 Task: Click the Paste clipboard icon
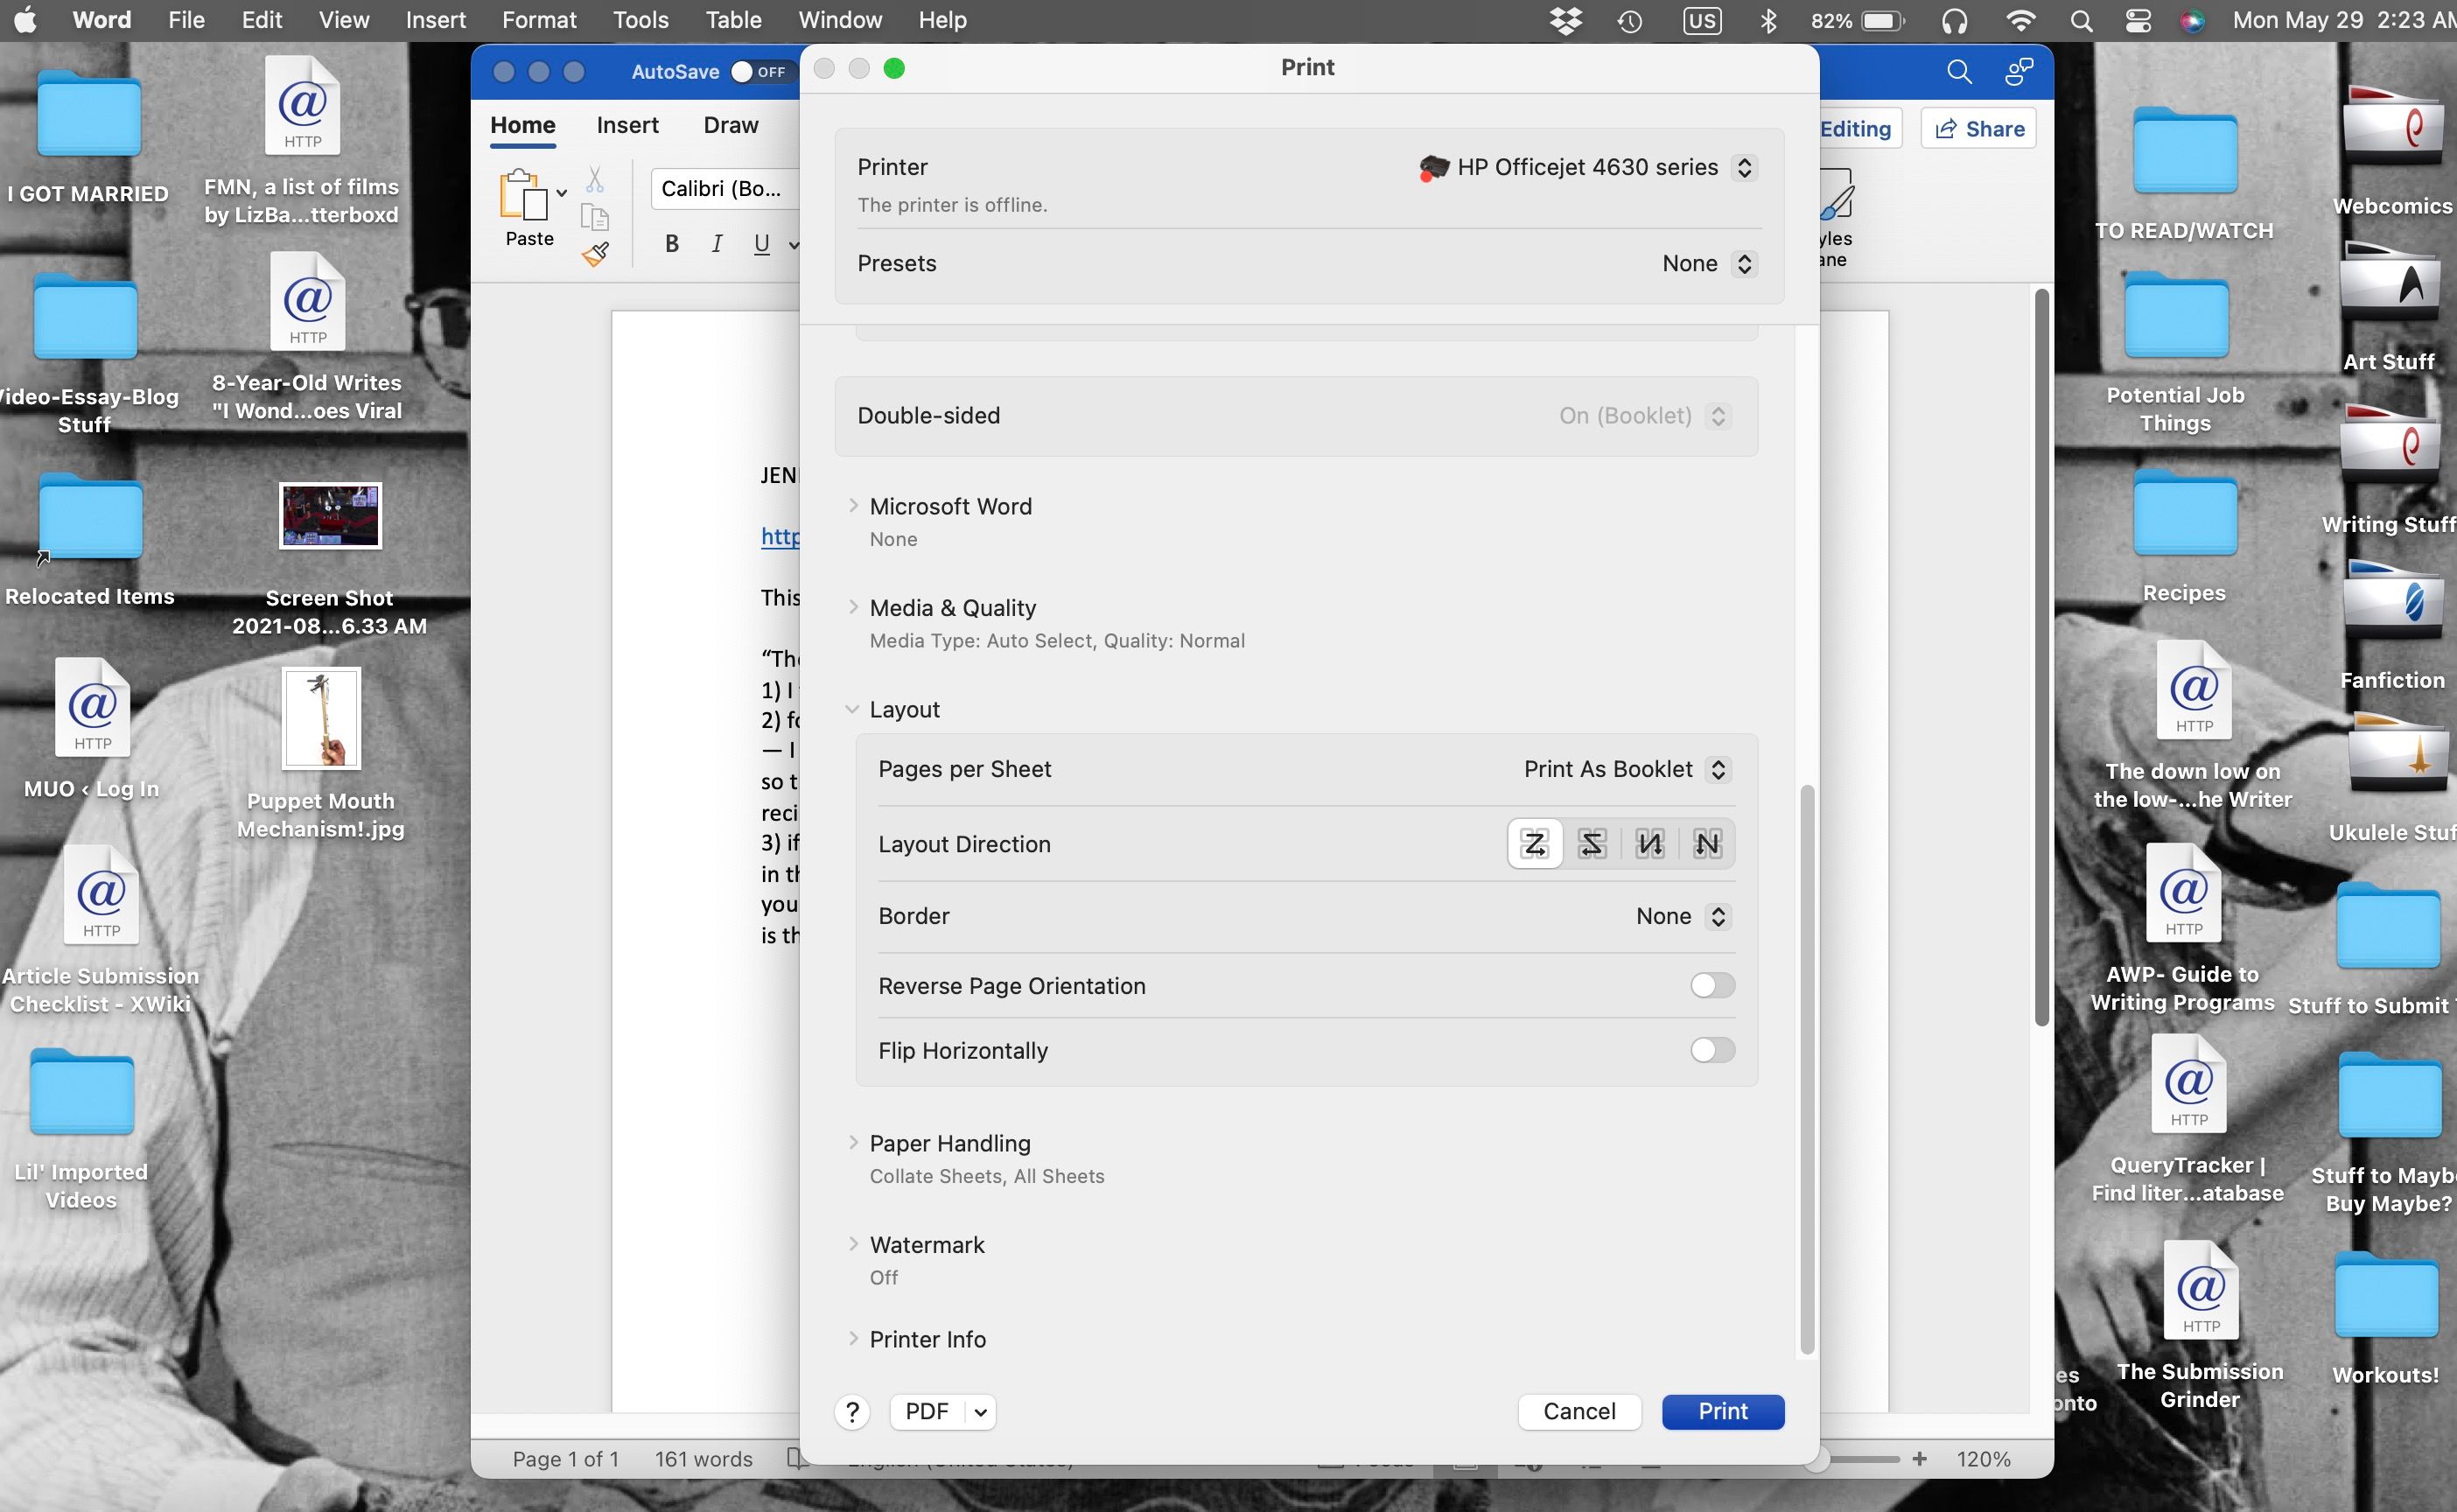coord(524,195)
